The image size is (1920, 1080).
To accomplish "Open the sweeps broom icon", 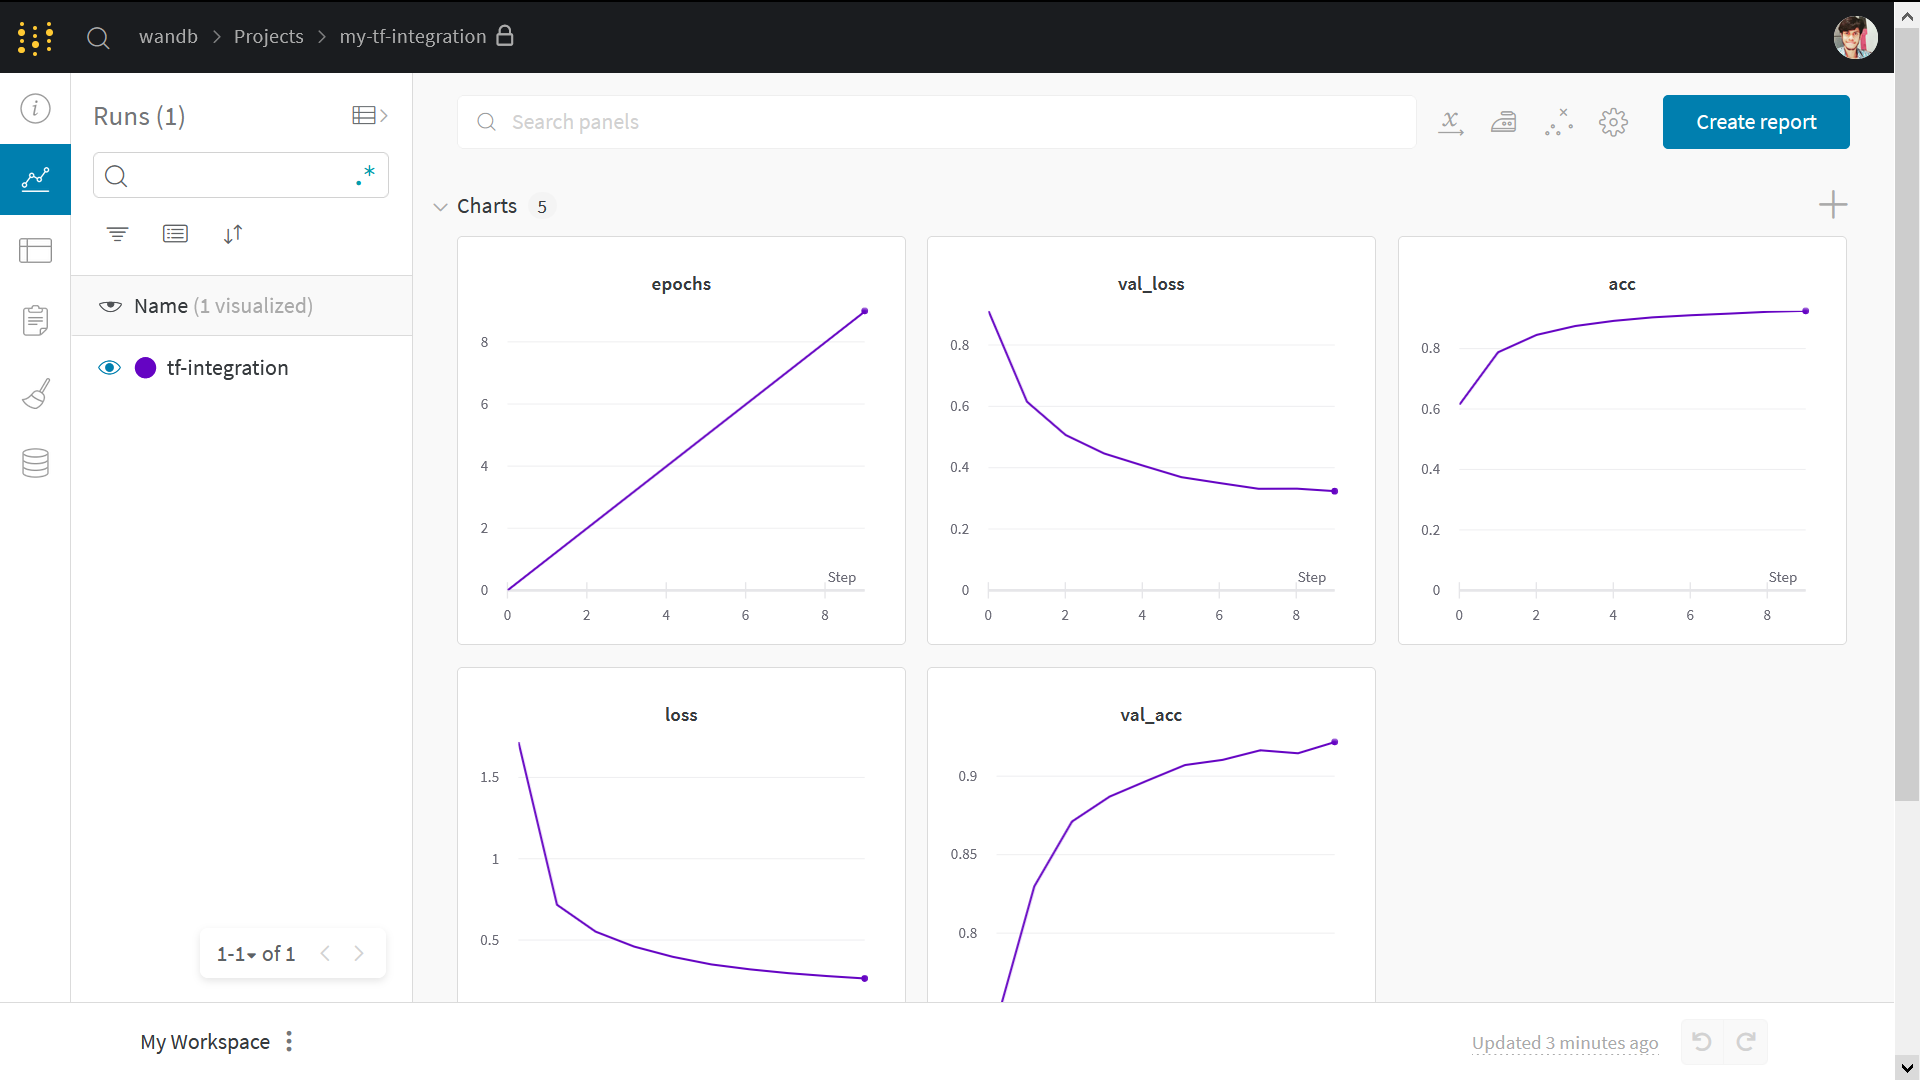I will [35, 393].
